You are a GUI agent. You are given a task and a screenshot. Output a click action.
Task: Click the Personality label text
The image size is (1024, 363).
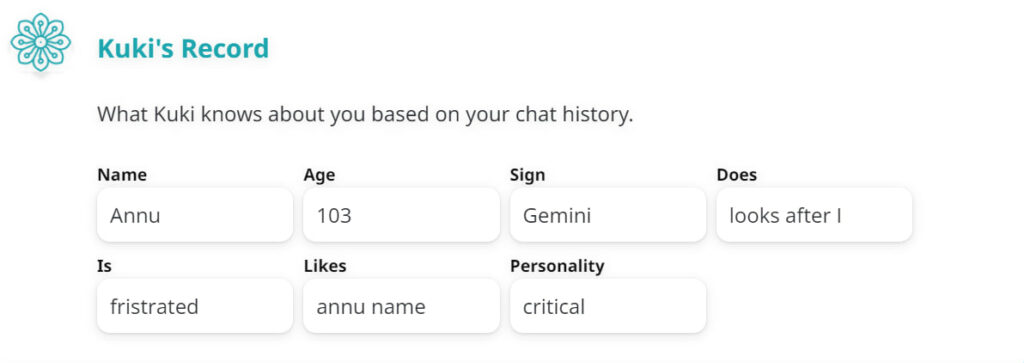point(557,266)
